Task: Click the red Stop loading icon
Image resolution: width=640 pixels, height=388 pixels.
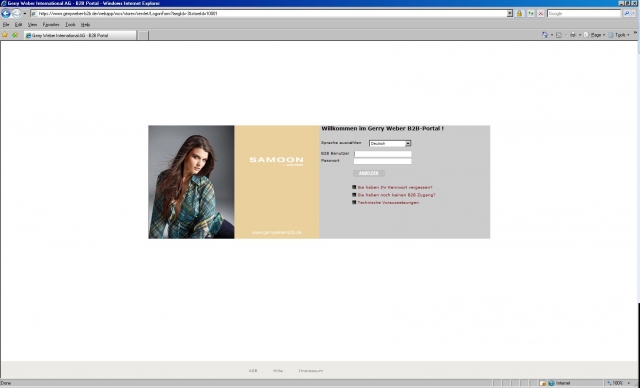Action: [541, 13]
